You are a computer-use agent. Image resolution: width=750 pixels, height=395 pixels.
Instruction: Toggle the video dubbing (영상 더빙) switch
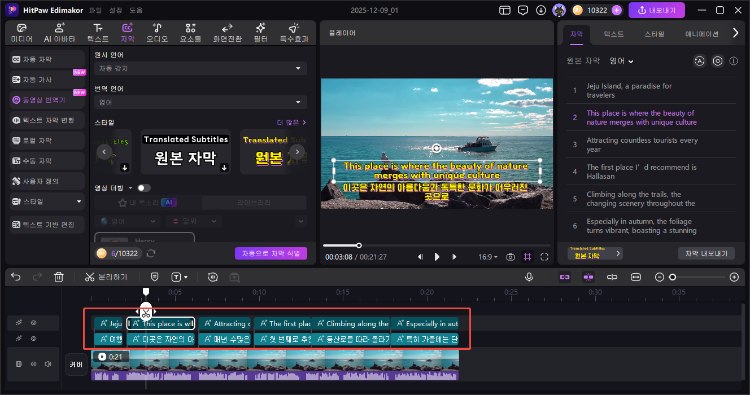click(x=143, y=188)
